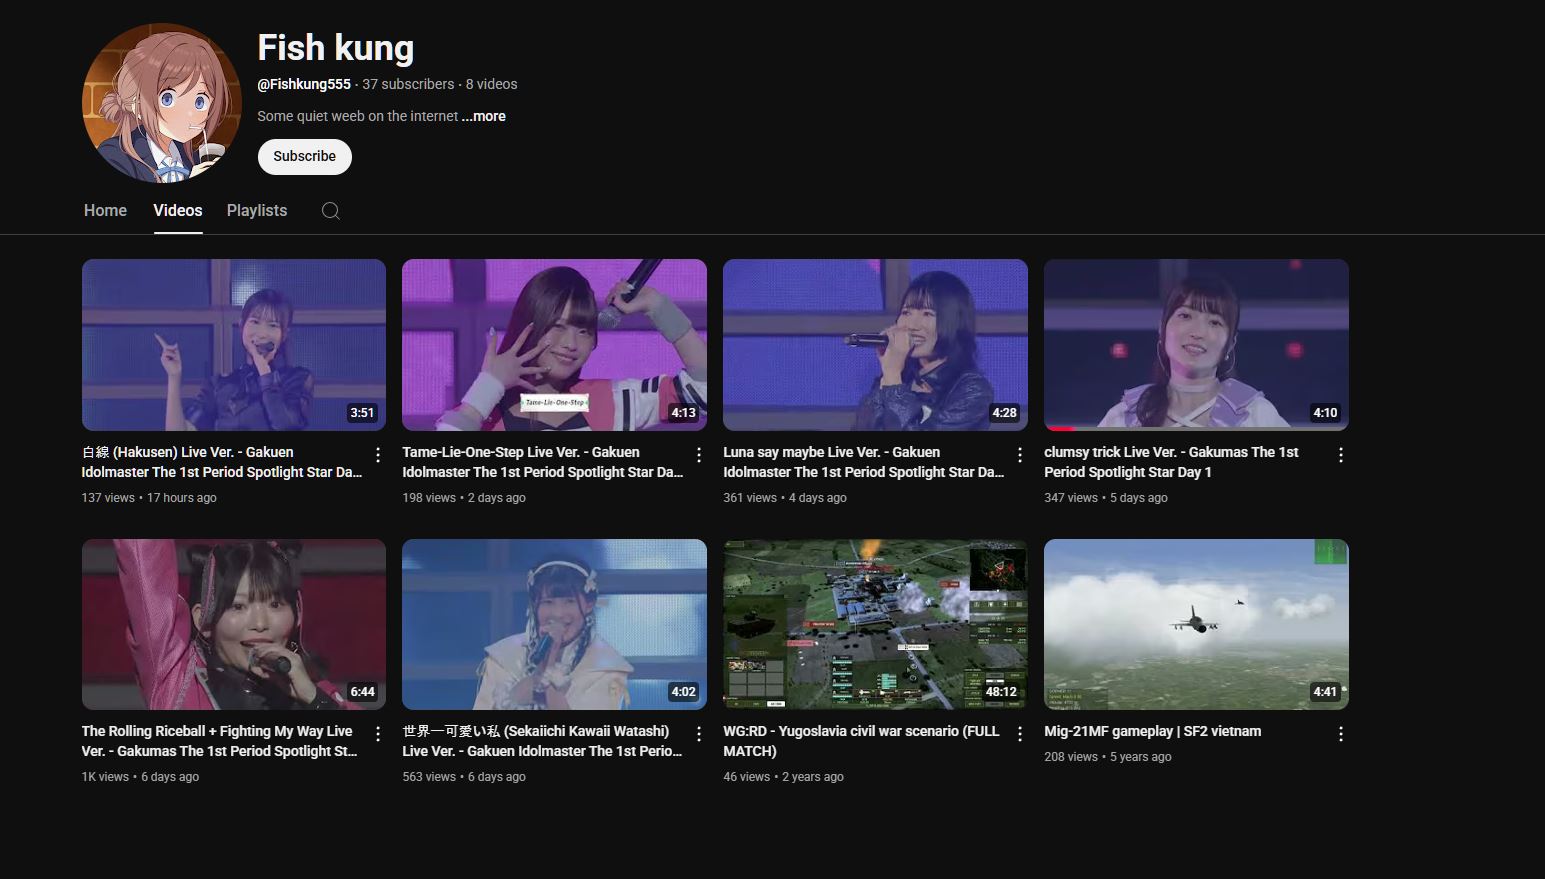Screen dimensions: 1545x879
Task: Click '137 views • 17 hours ago' metadata
Action: pyautogui.click(x=149, y=497)
